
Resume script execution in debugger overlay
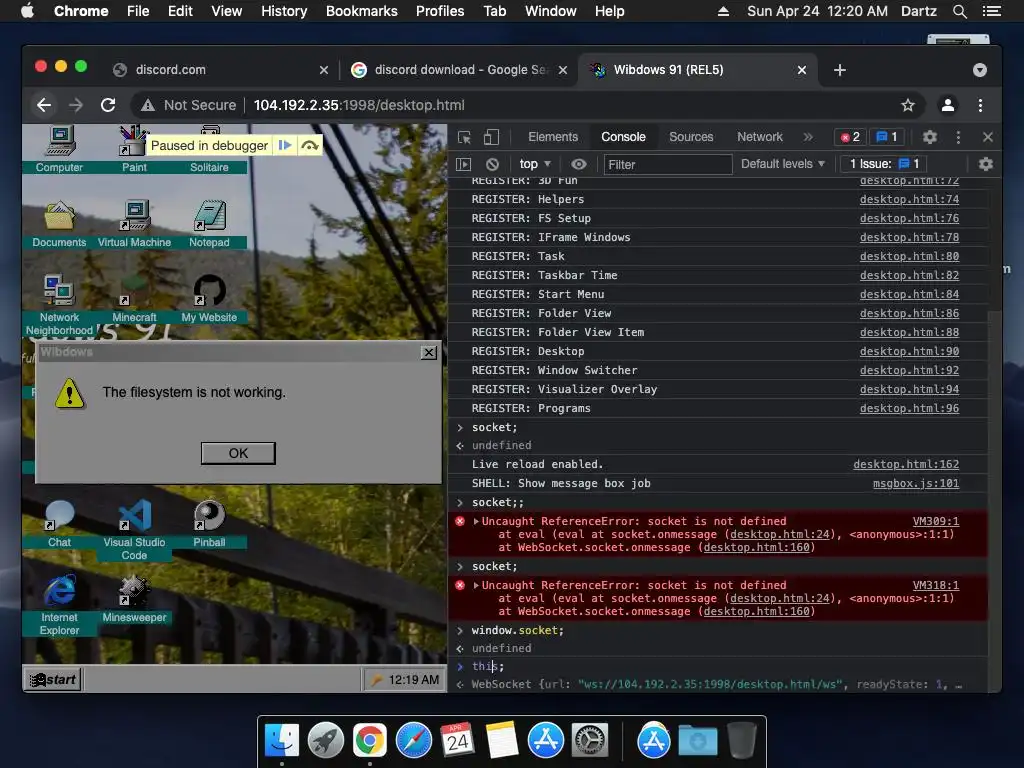click(x=285, y=145)
